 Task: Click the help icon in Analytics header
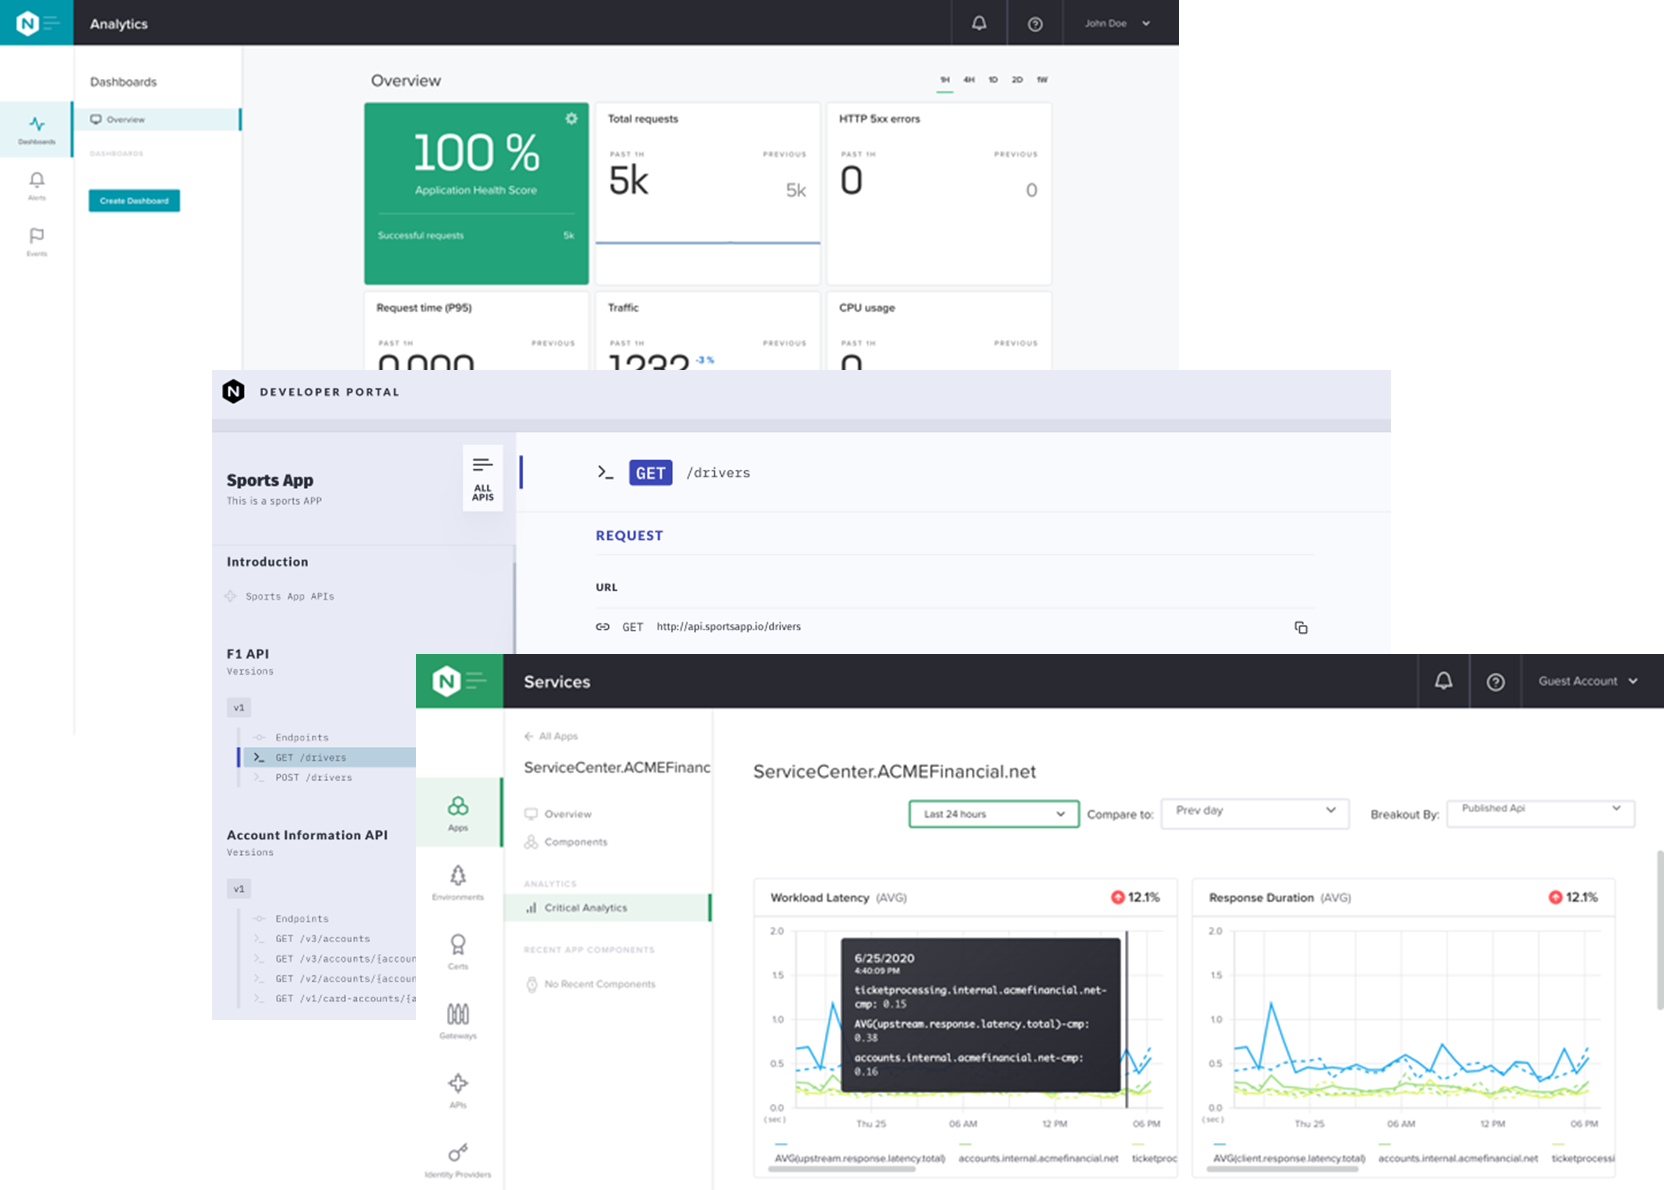click(1035, 24)
